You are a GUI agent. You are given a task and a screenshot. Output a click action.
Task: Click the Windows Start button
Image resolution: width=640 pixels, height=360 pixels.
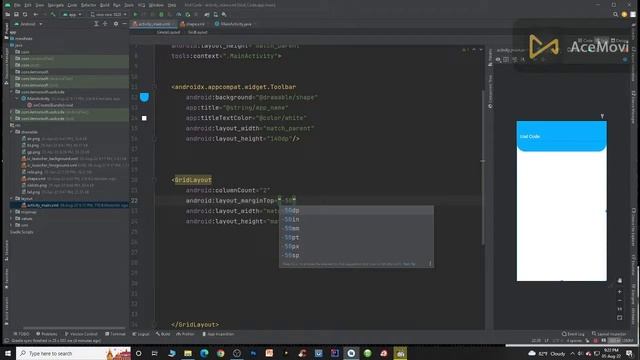8,353
